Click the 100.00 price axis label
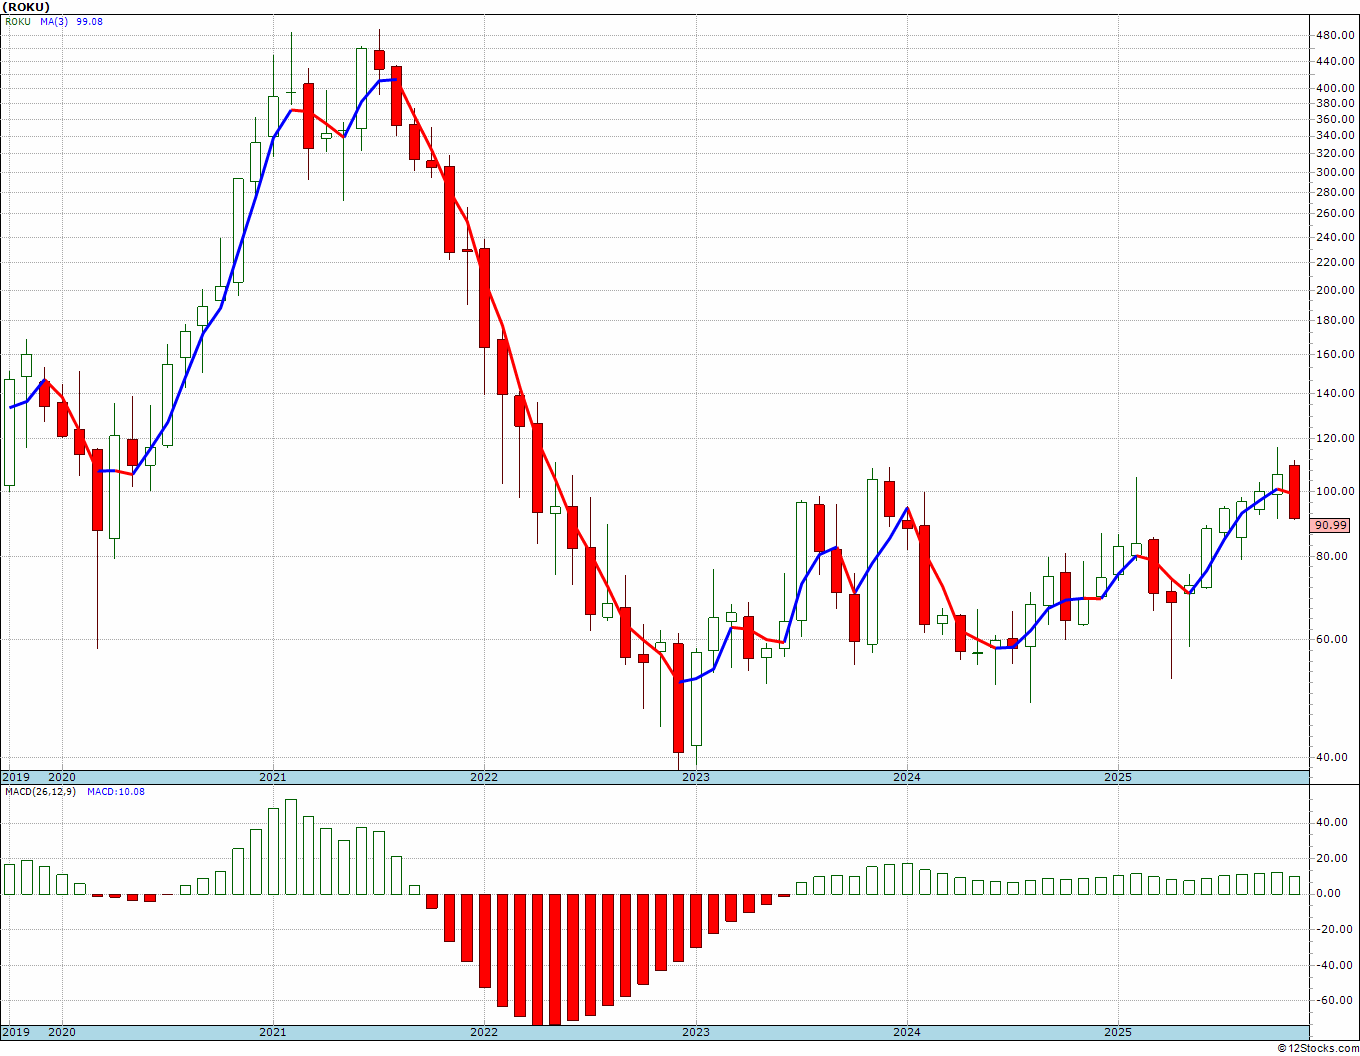 [1337, 491]
